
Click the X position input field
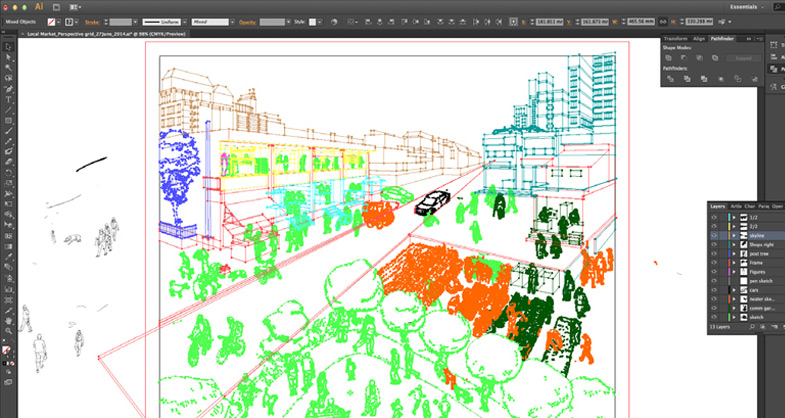point(549,22)
